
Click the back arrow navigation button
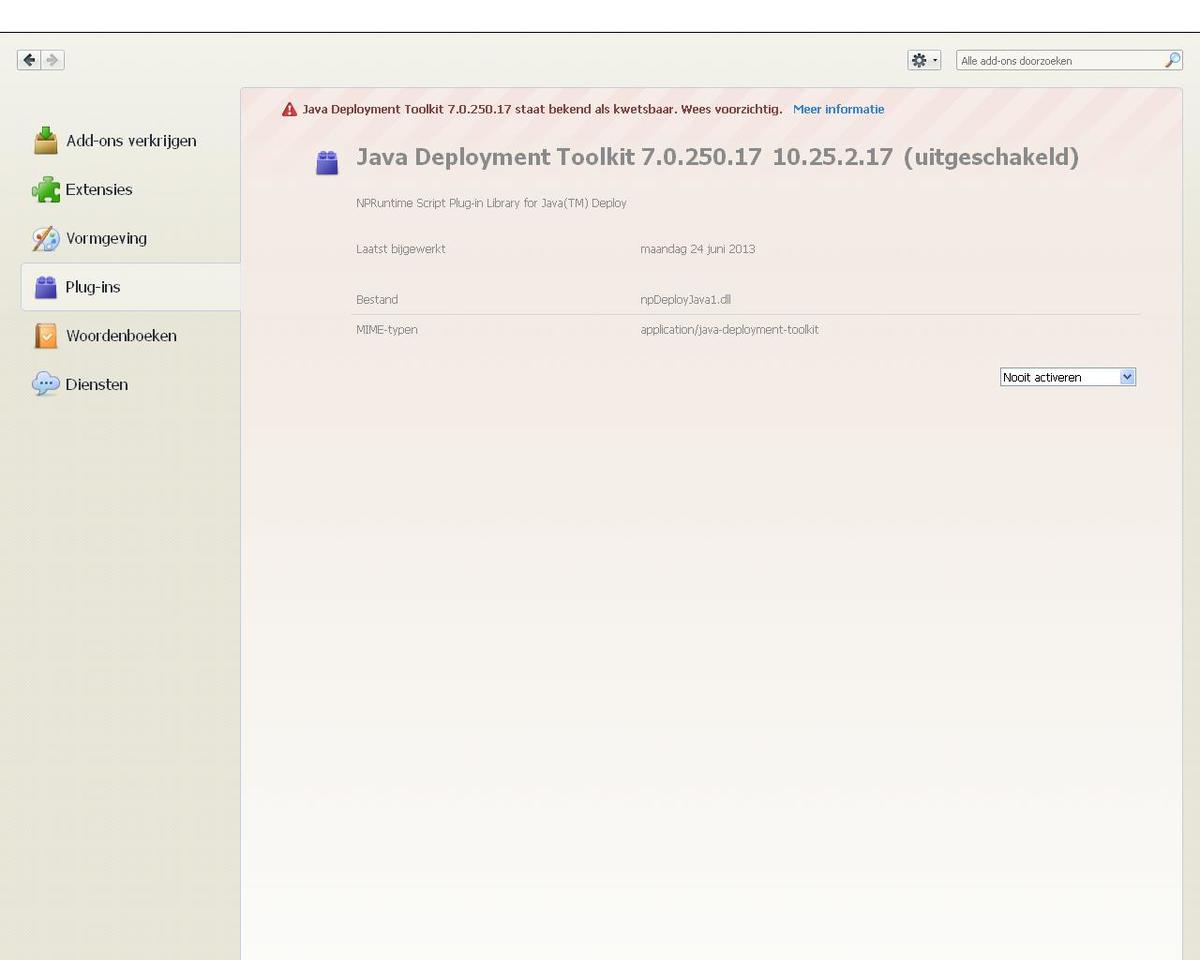point(29,60)
